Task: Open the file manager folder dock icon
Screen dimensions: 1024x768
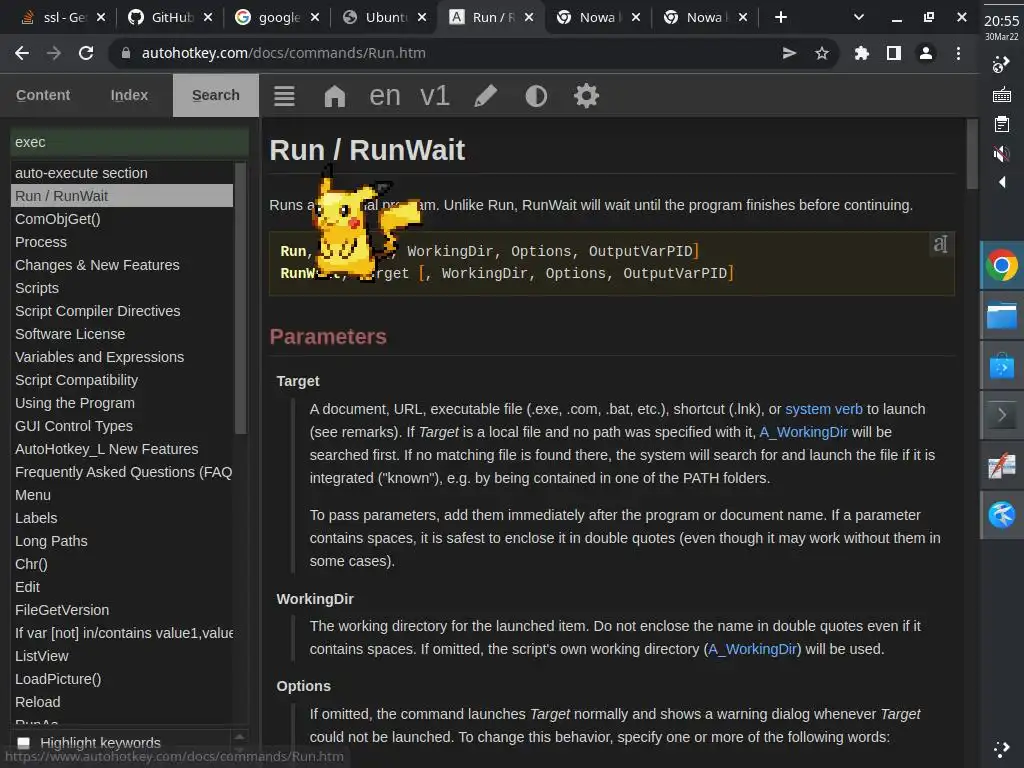Action: 1002,315
